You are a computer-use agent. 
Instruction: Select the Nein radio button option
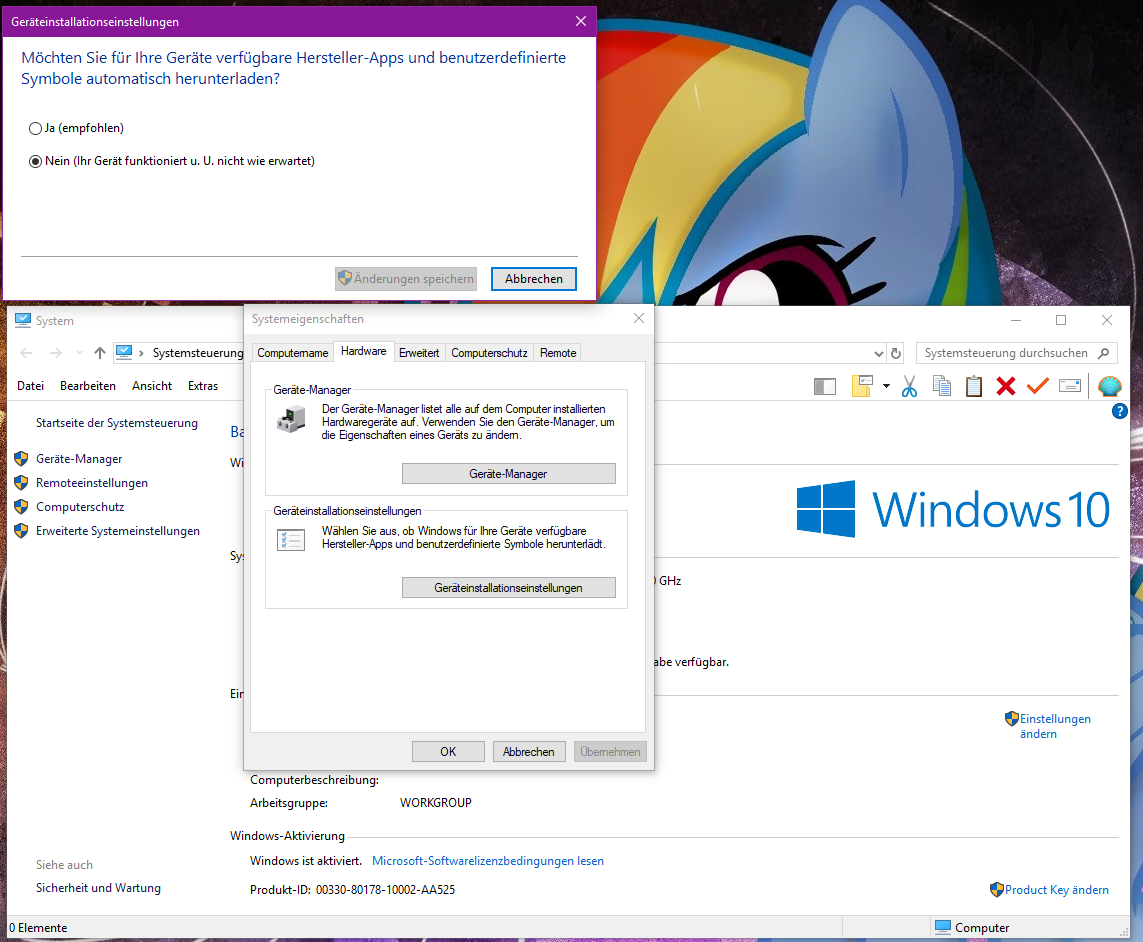[35, 162]
